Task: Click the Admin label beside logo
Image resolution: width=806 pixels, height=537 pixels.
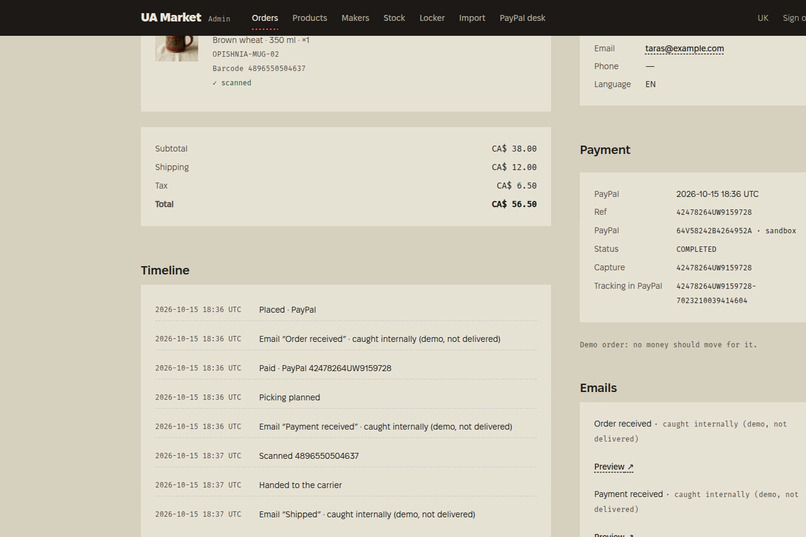Action: click(219, 19)
